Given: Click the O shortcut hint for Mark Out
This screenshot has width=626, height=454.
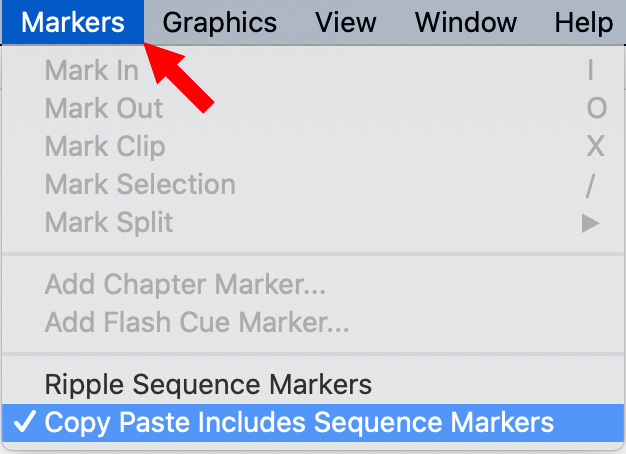Looking at the screenshot, I should (596, 109).
